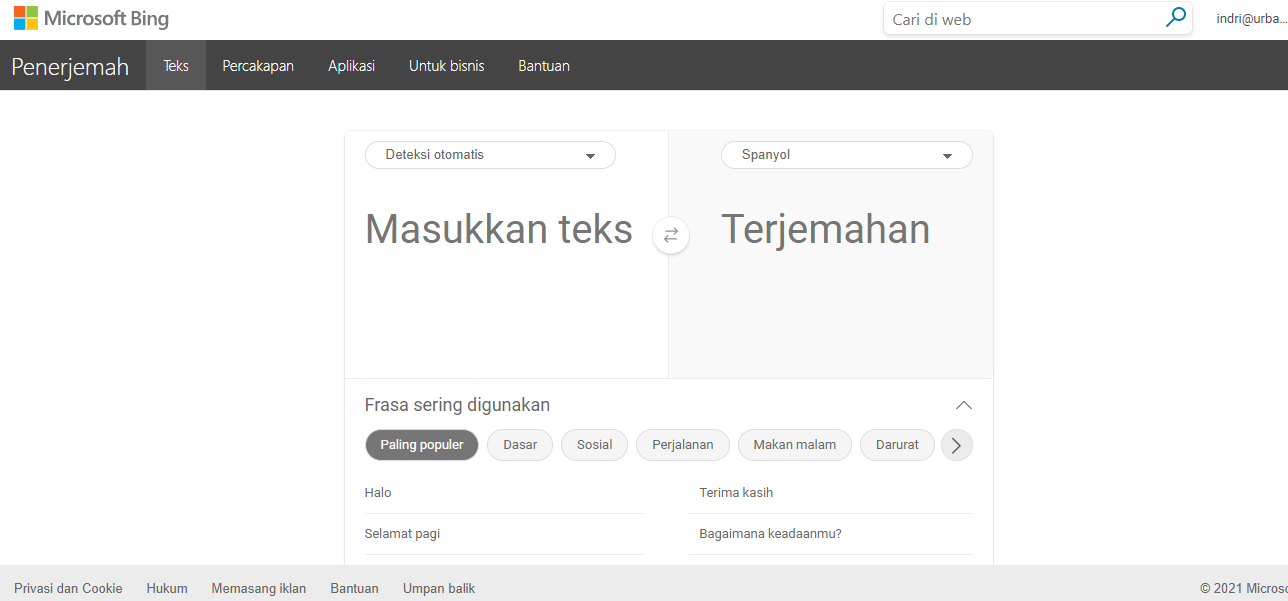The width and height of the screenshot is (1288, 601).
Task: Click the Terima kasih phrase
Action: point(736,493)
